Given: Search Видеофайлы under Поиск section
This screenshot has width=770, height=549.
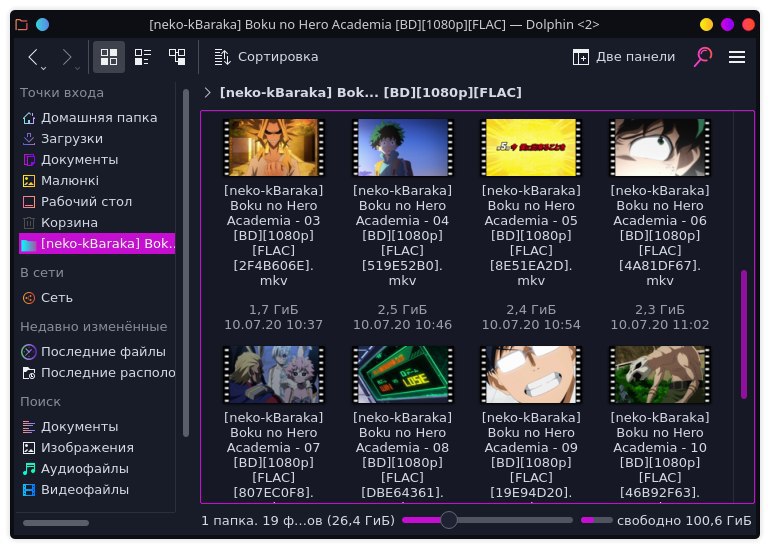Looking at the screenshot, I should 97,490.
